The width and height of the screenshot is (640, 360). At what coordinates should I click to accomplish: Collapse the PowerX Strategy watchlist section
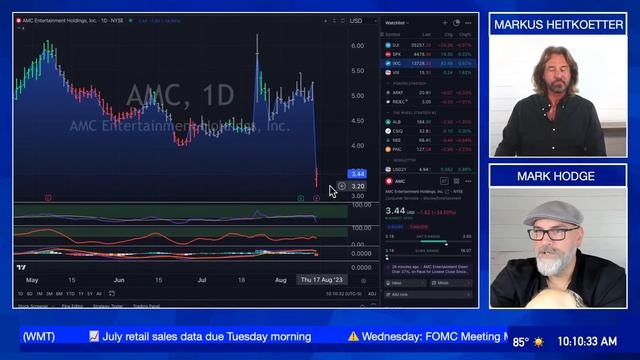coord(388,83)
